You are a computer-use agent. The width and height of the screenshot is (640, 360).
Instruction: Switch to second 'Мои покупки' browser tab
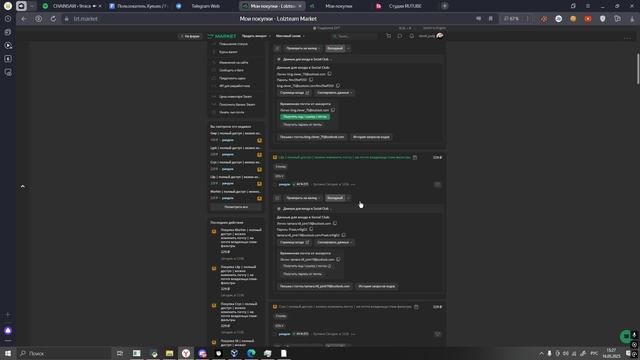click(338, 6)
